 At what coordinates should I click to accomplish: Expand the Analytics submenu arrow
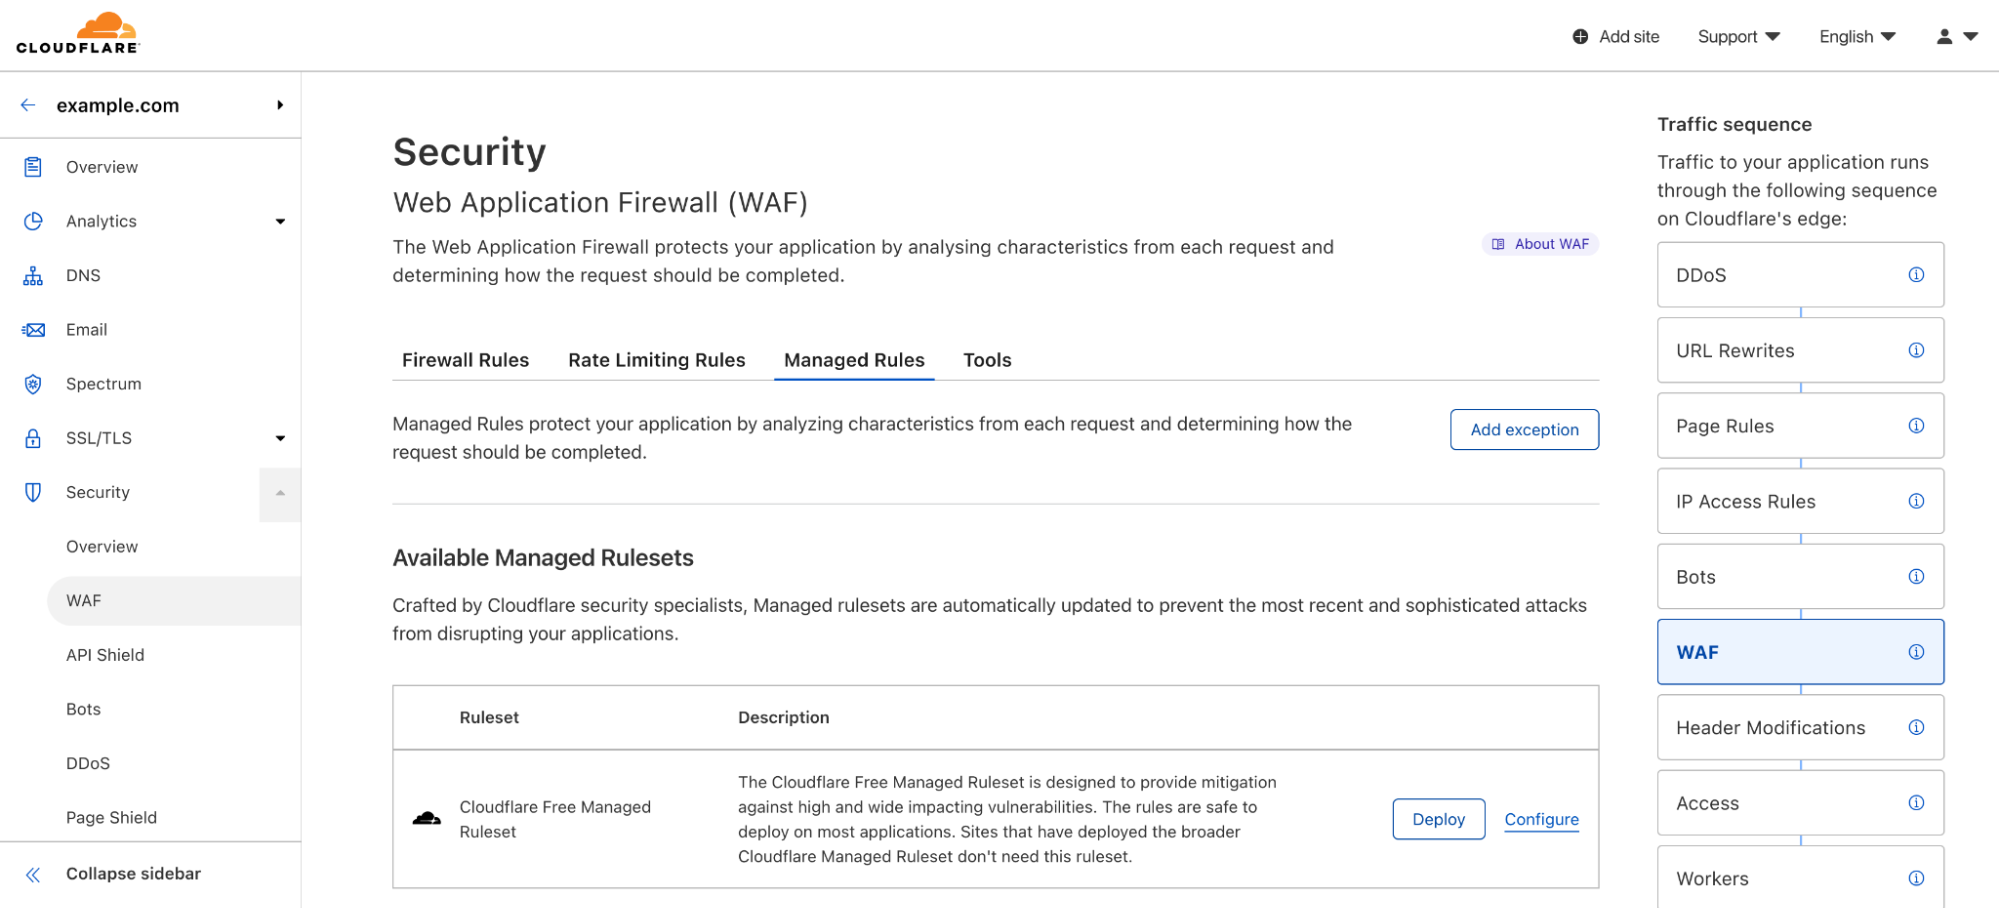tap(280, 222)
